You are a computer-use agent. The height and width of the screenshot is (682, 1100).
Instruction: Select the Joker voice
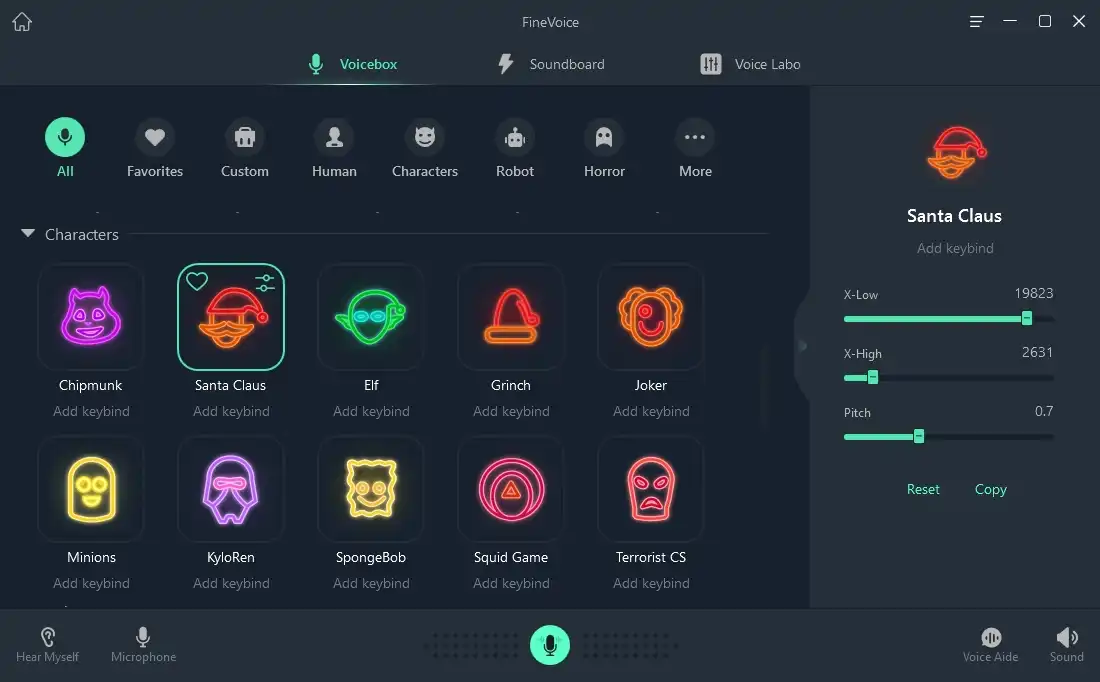click(650, 316)
